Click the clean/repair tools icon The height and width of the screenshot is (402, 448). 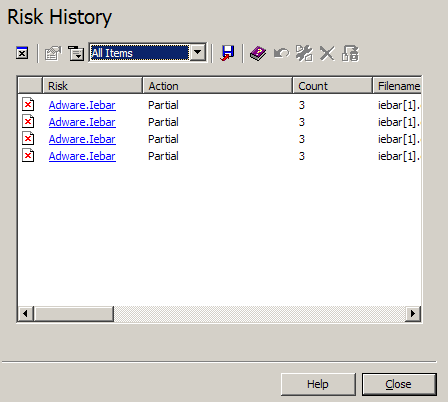point(304,53)
